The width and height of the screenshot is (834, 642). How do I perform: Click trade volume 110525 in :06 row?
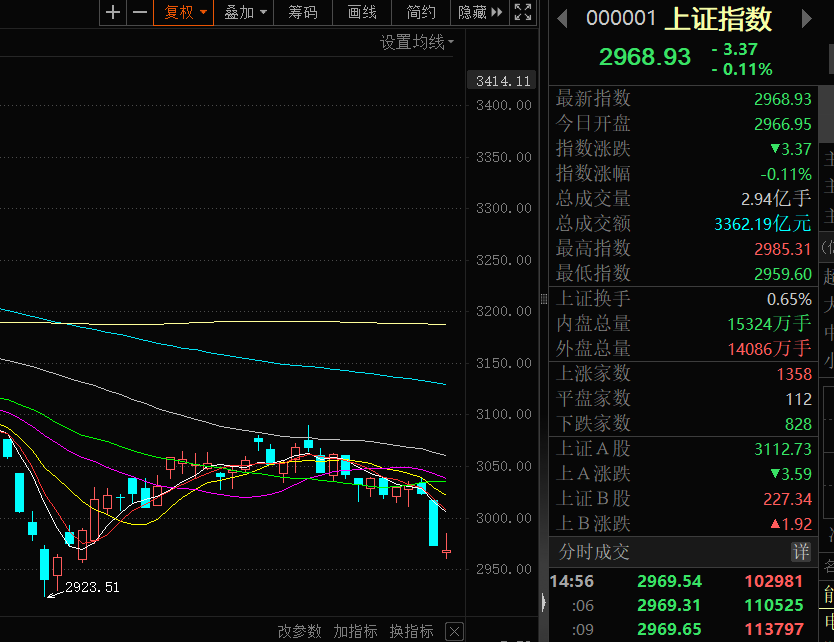pyautogui.click(x=773, y=605)
